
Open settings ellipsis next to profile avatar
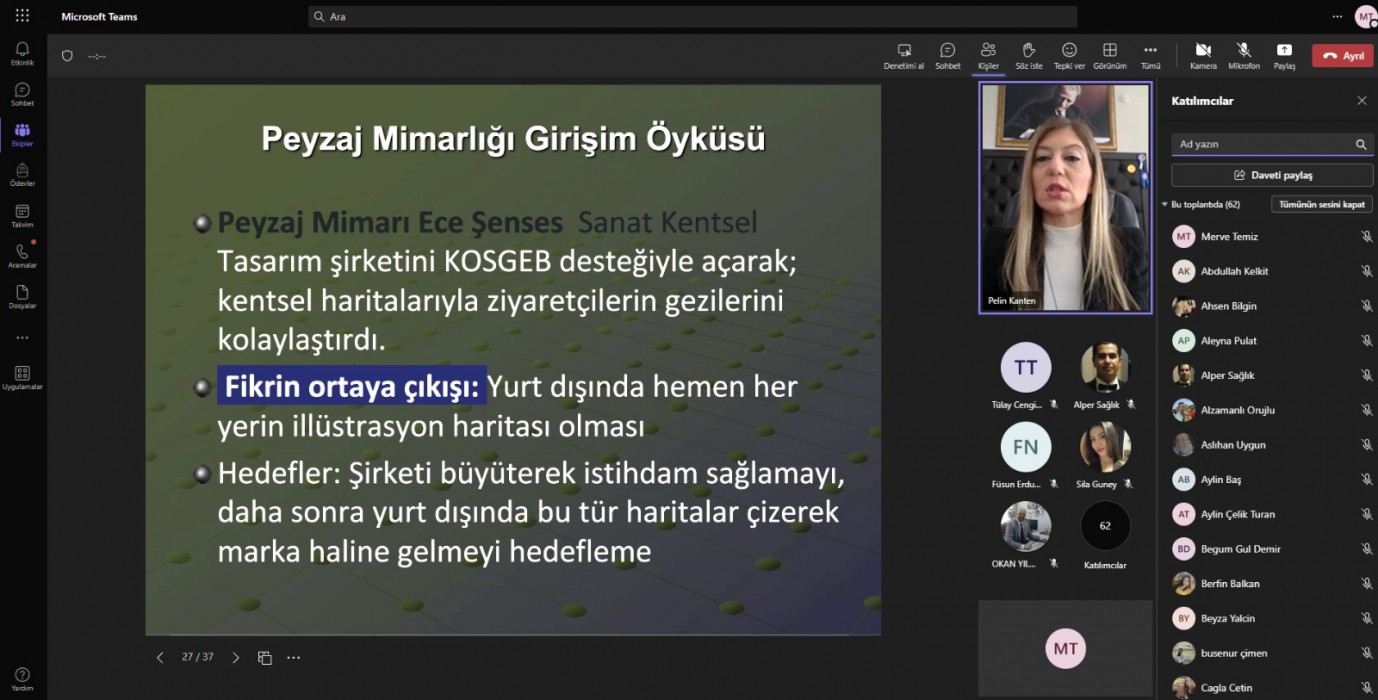[1337, 16]
